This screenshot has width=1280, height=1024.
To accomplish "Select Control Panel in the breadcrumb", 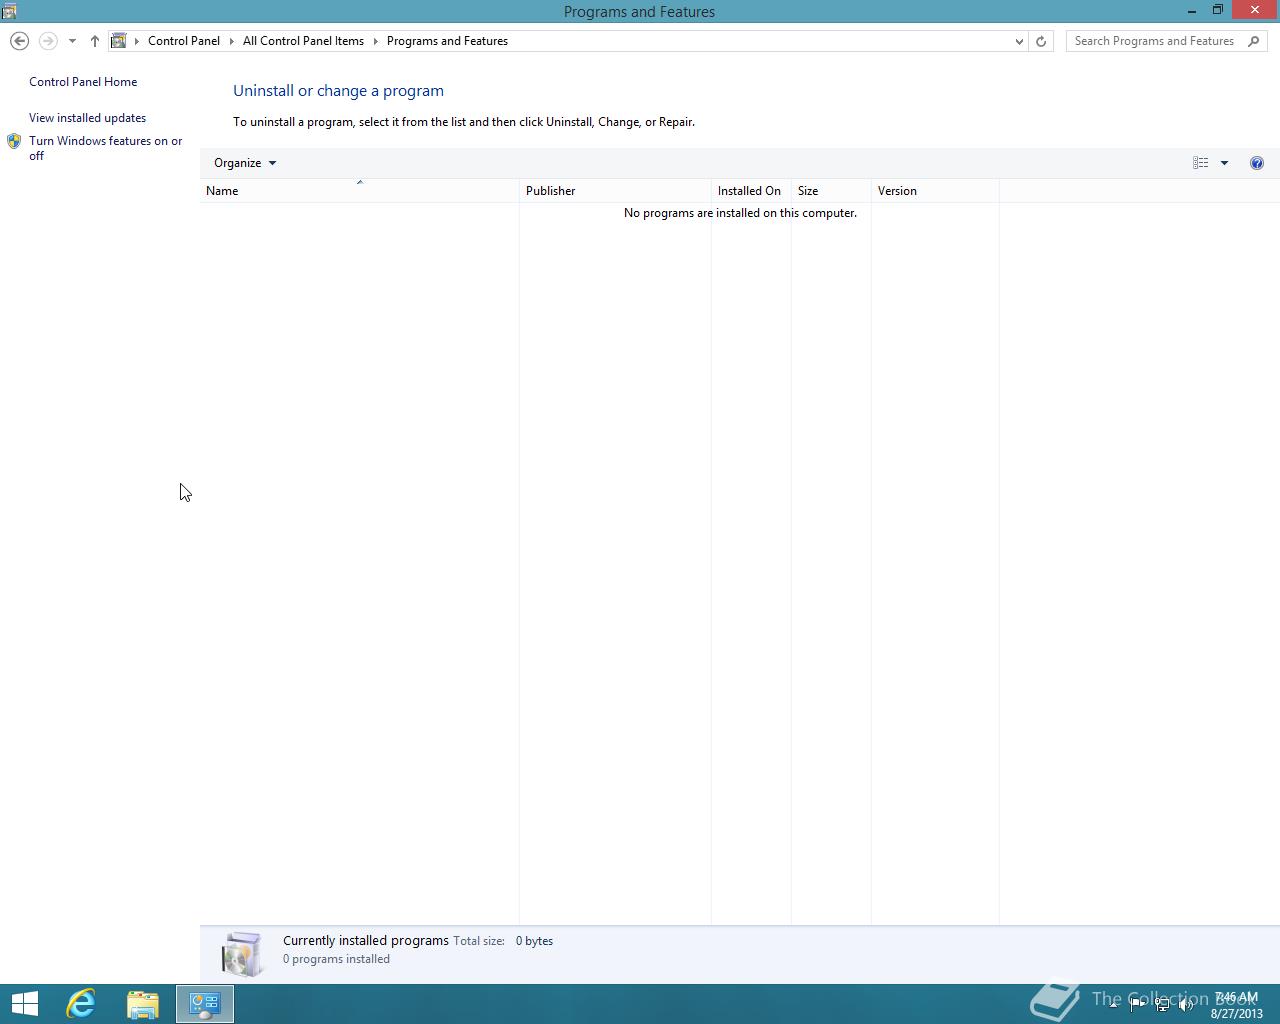I will [x=184, y=41].
